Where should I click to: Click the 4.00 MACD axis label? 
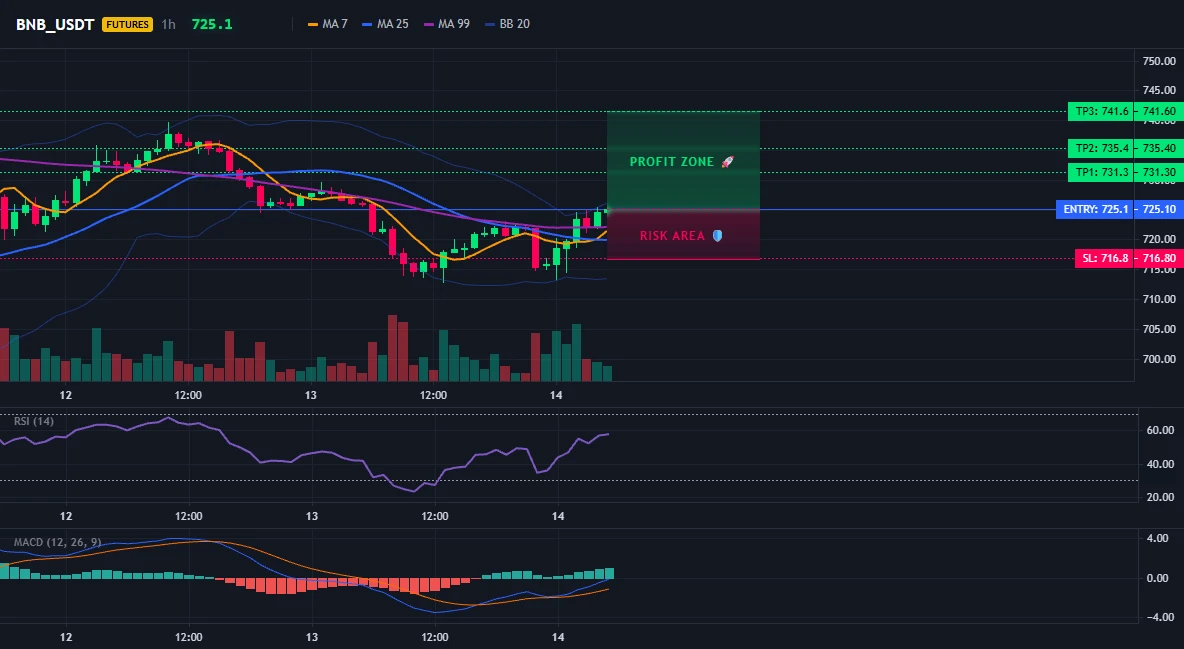coord(1158,539)
